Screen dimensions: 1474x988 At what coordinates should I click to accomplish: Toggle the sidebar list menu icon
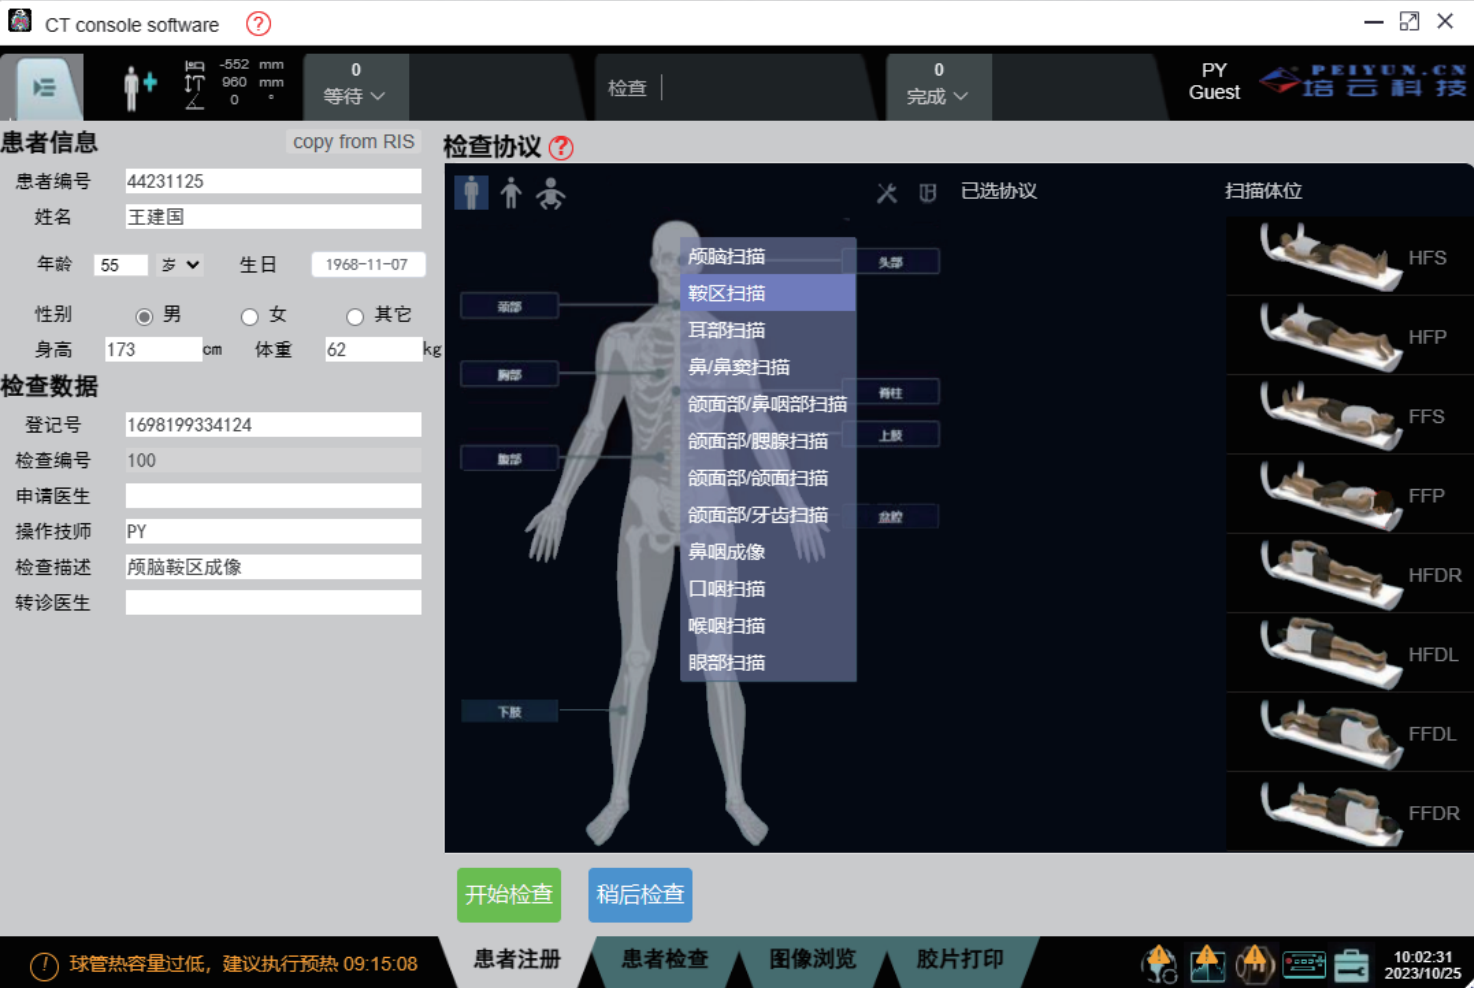point(43,88)
